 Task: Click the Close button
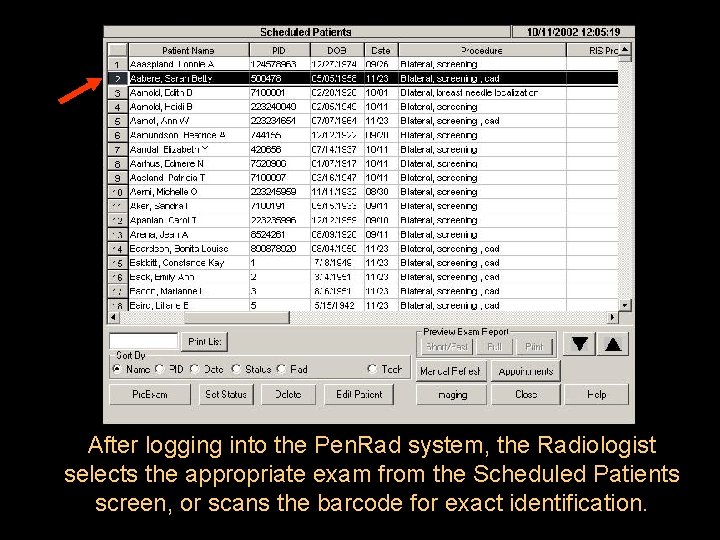click(x=526, y=394)
